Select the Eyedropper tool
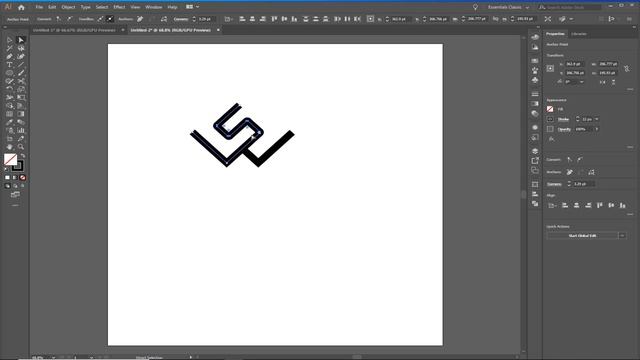640x360 pixels. [9, 122]
